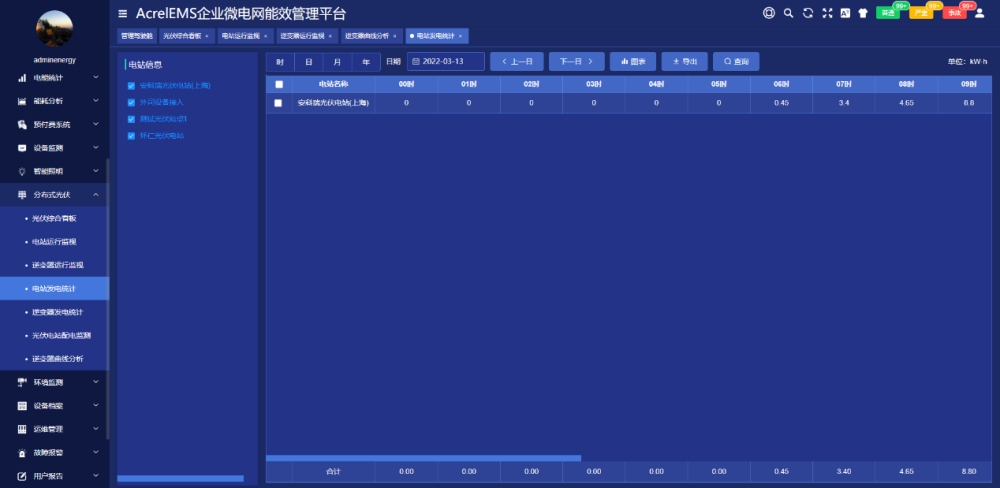Open the date picker field showing 2022-03-13
Screen dimensions: 1000x488
click(x=445, y=62)
